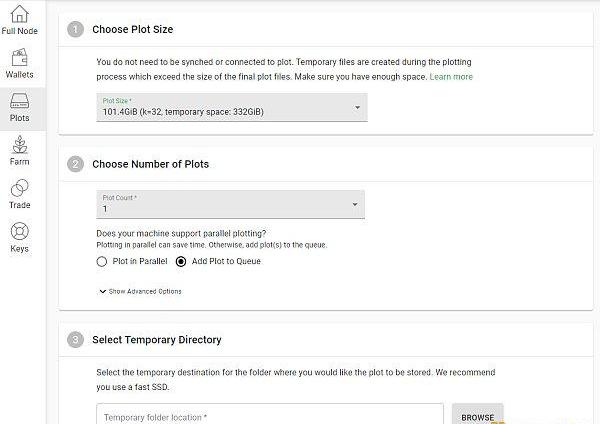Select Add Plot to Queue radio button

click(x=181, y=261)
